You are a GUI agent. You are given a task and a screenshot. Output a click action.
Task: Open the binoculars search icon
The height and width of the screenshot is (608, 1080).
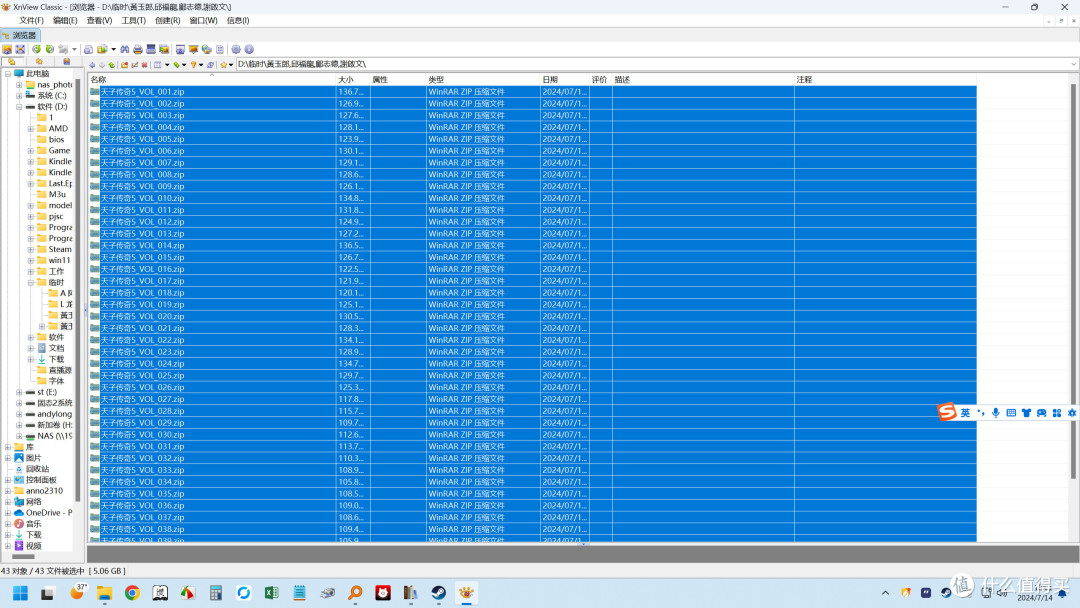click(125, 49)
